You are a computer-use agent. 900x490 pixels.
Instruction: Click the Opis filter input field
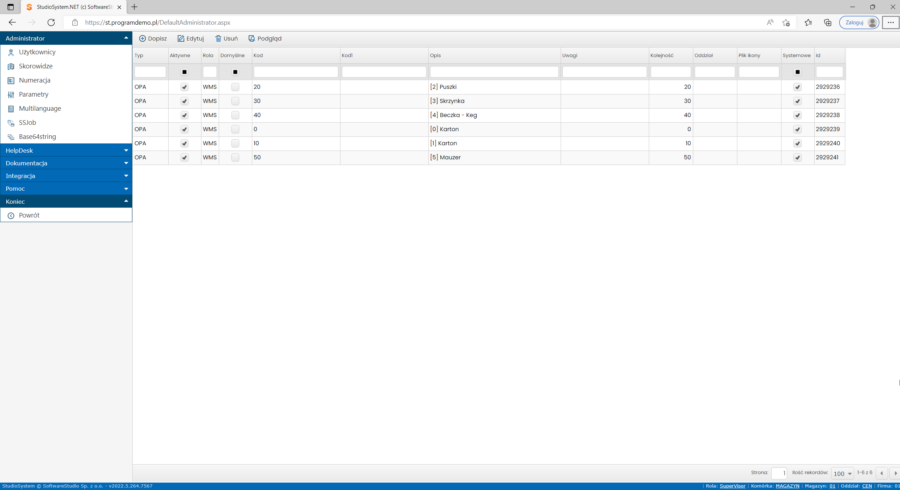[x=494, y=72]
